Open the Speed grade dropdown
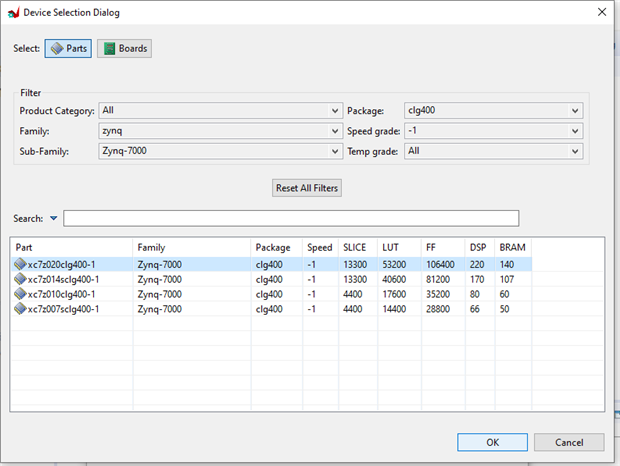 pyautogui.click(x=492, y=131)
